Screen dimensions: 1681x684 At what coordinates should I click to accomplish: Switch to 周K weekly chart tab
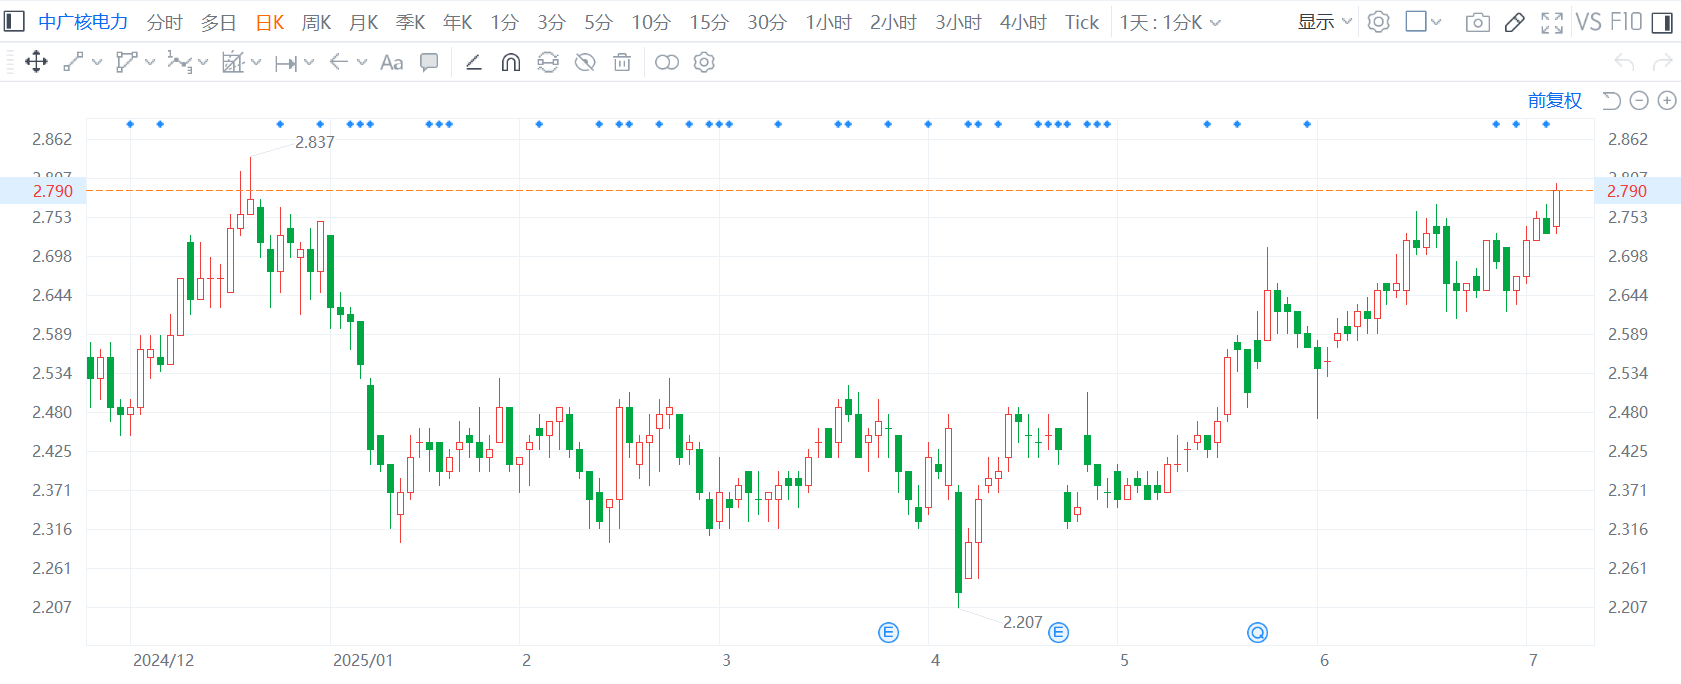click(316, 22)
